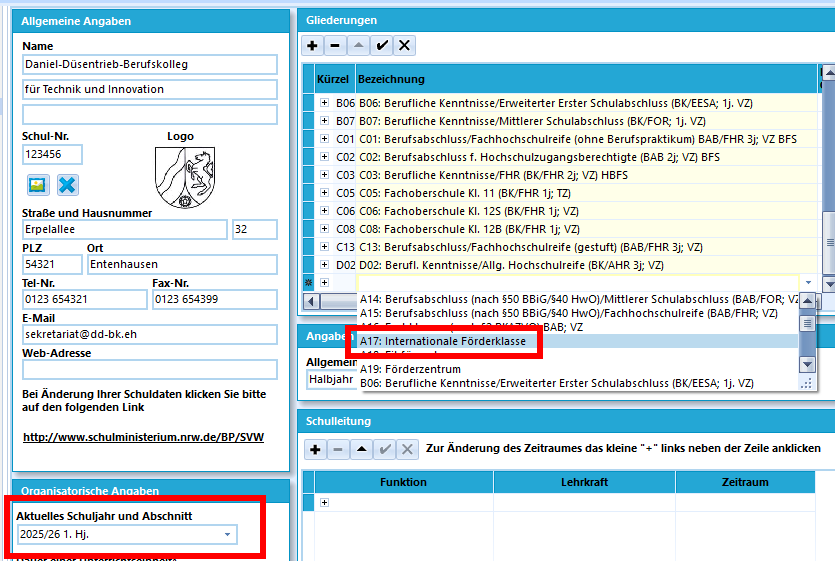
Task: Expand the B06 Gliederung row
Action: 324,103
